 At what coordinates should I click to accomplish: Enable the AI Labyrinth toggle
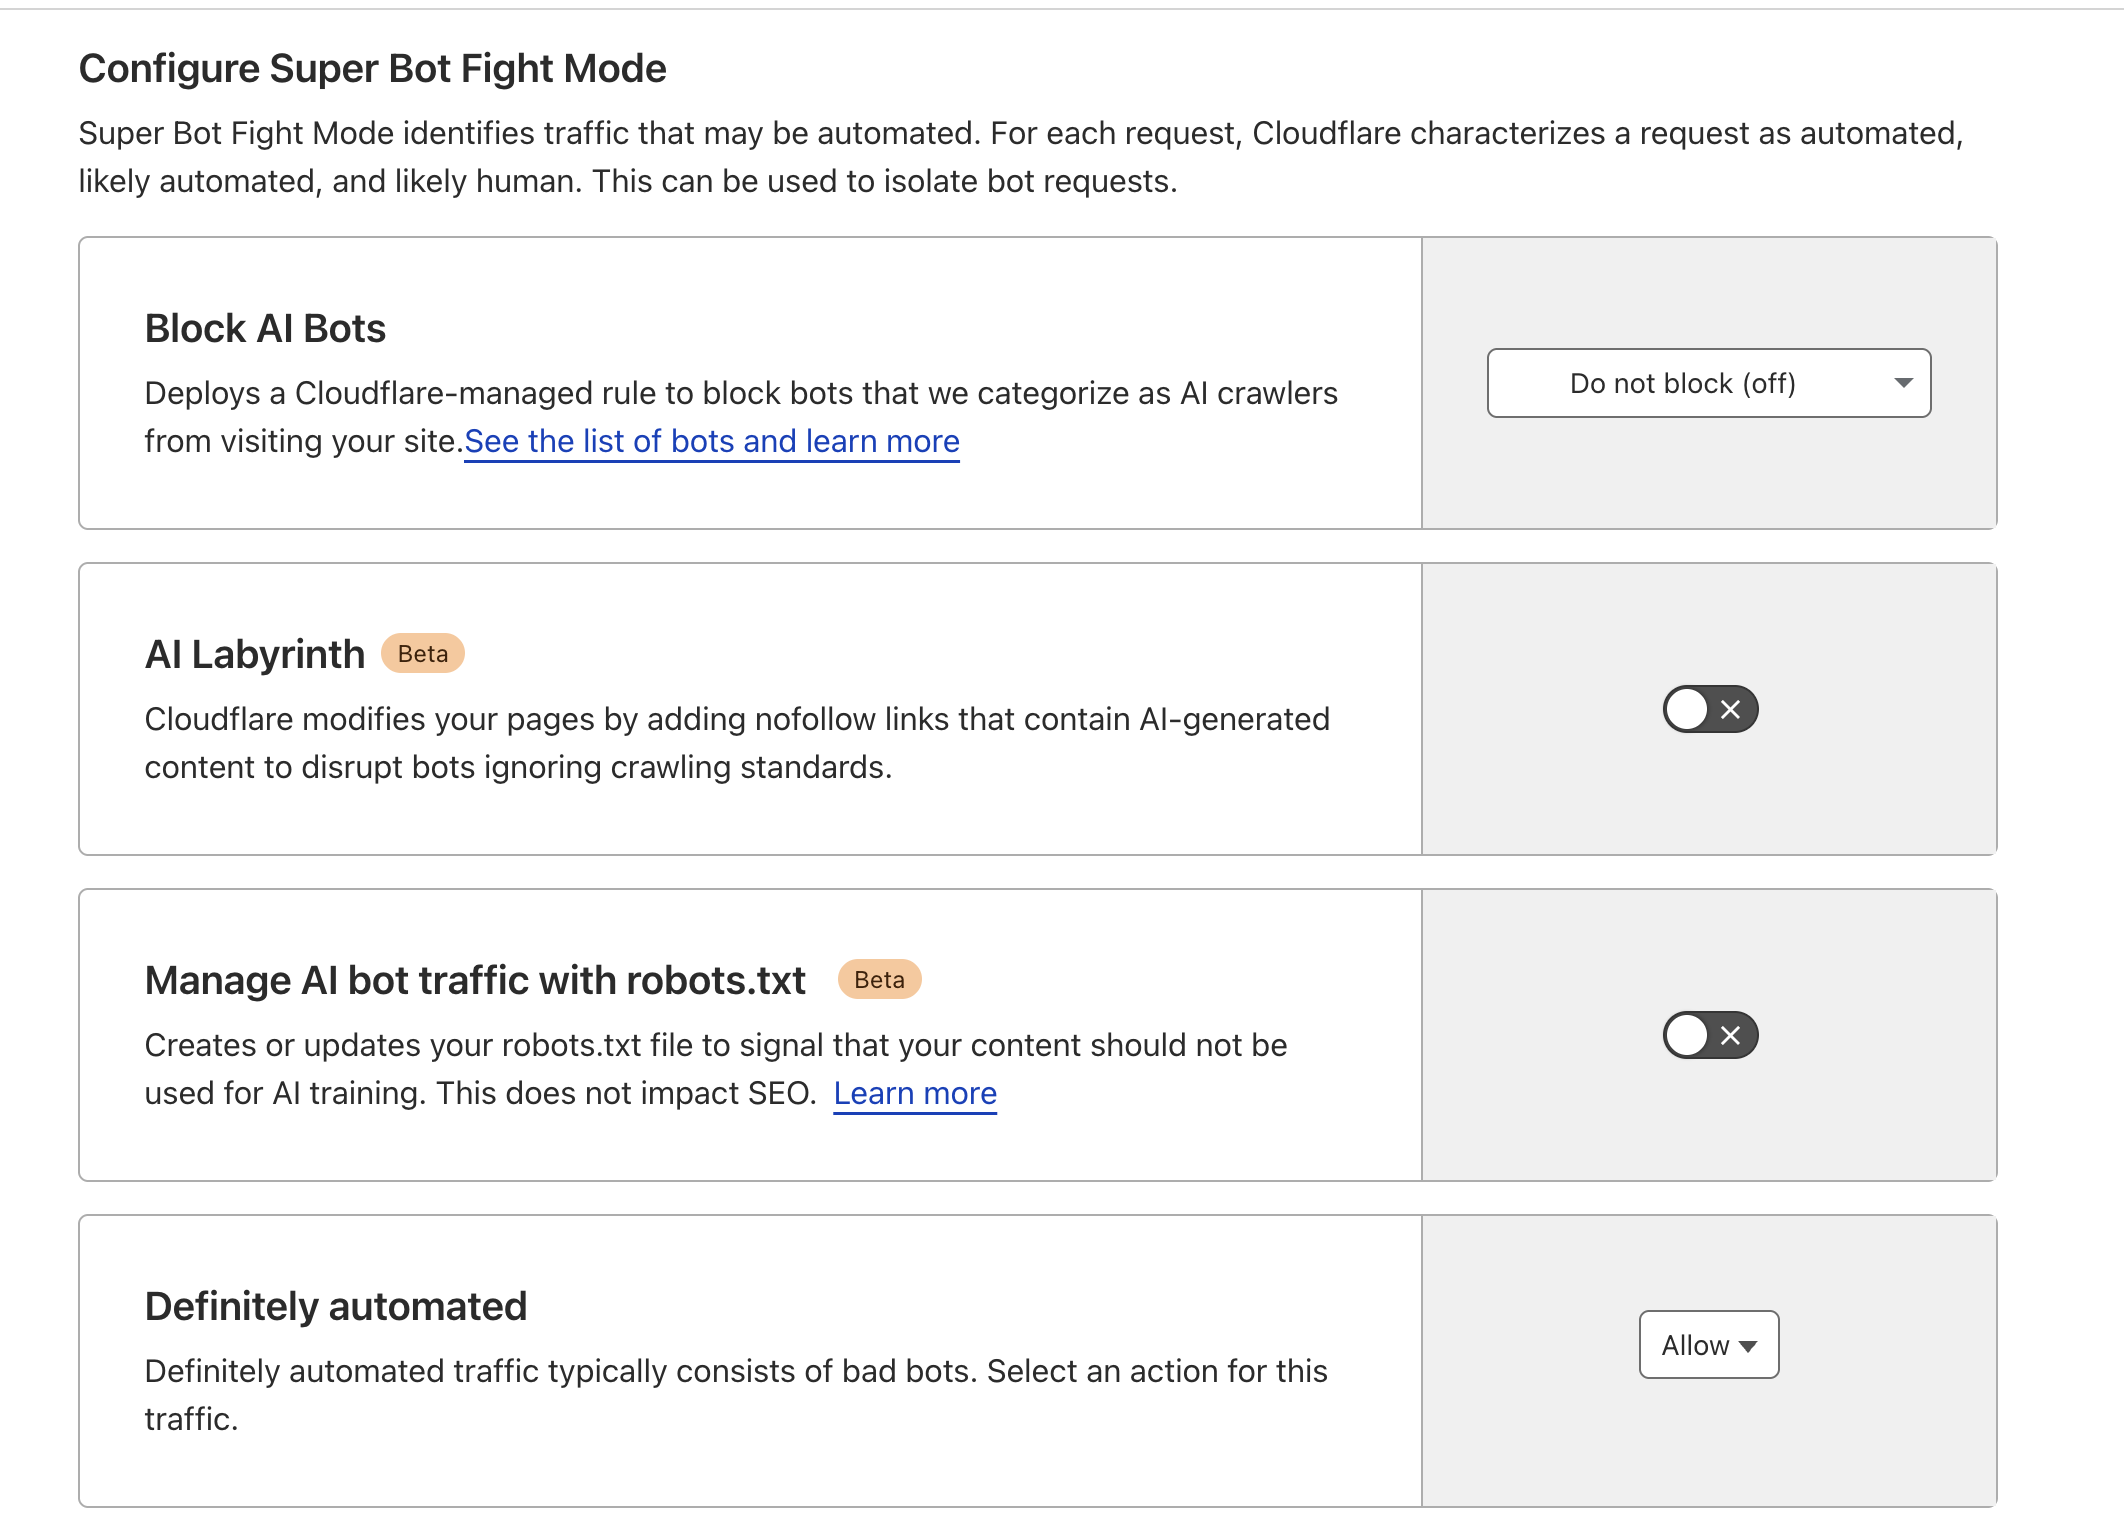1709,709
